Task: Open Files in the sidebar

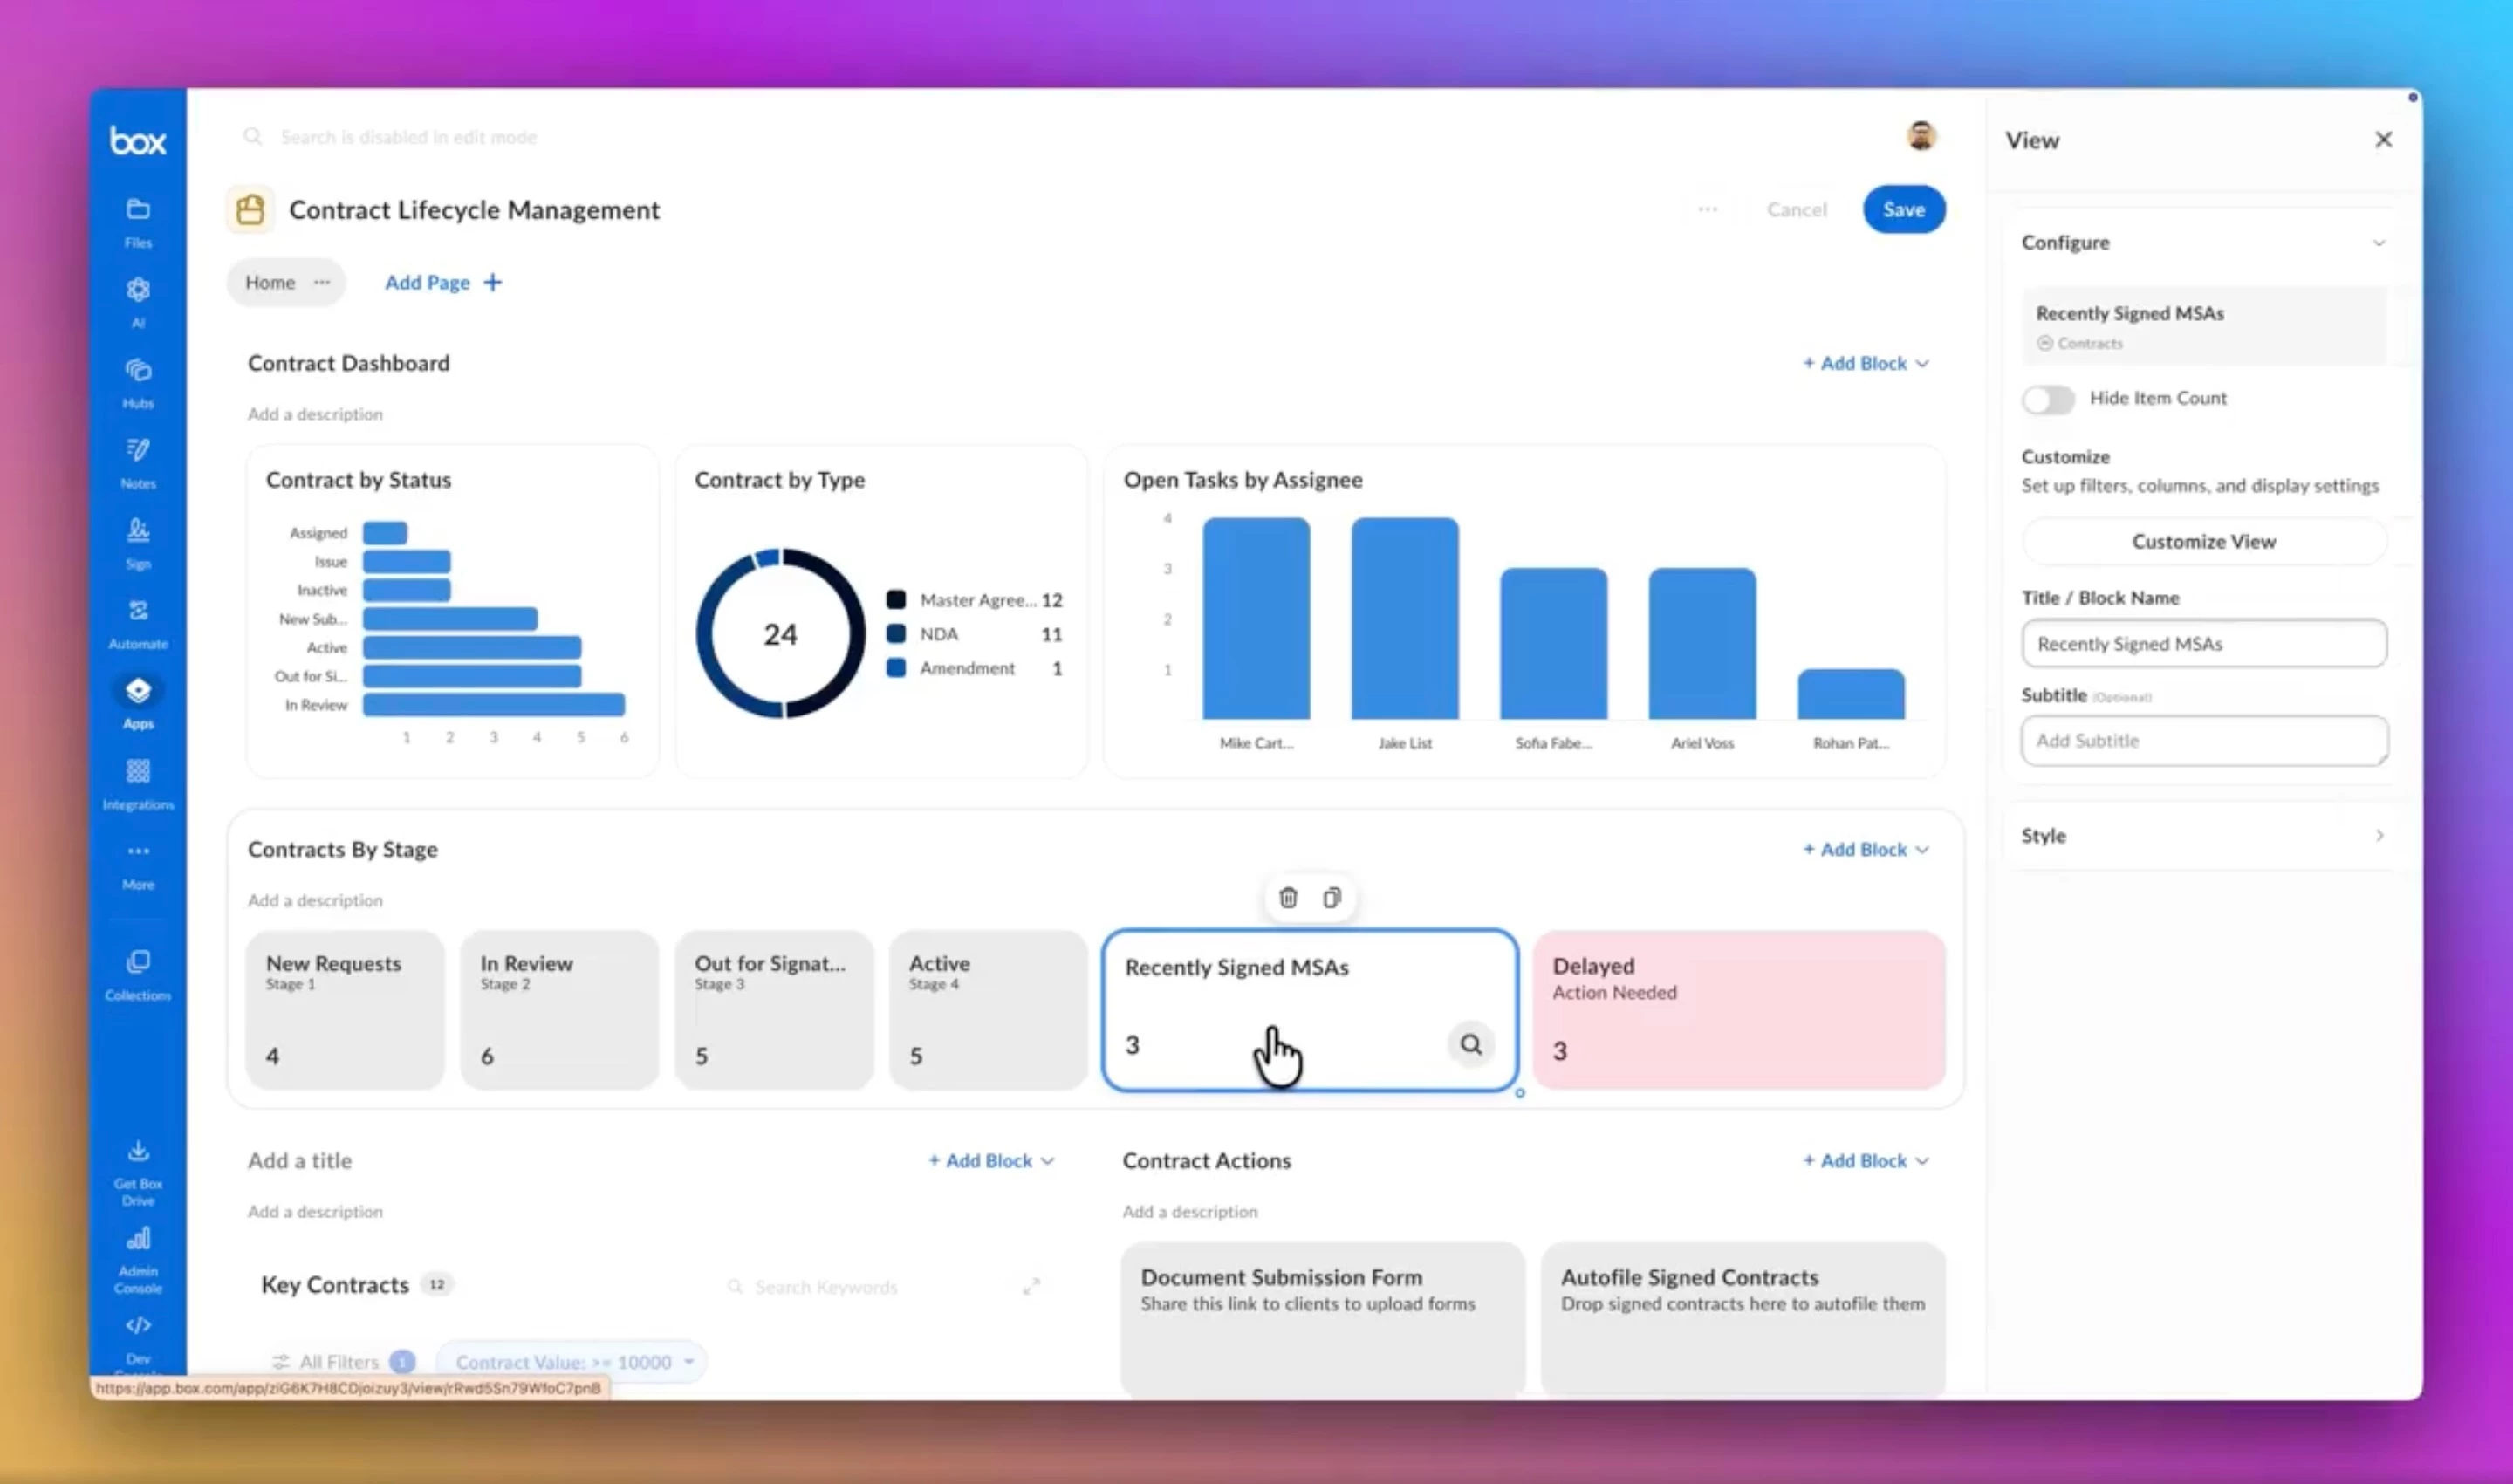Action: (x=138, y=222)
